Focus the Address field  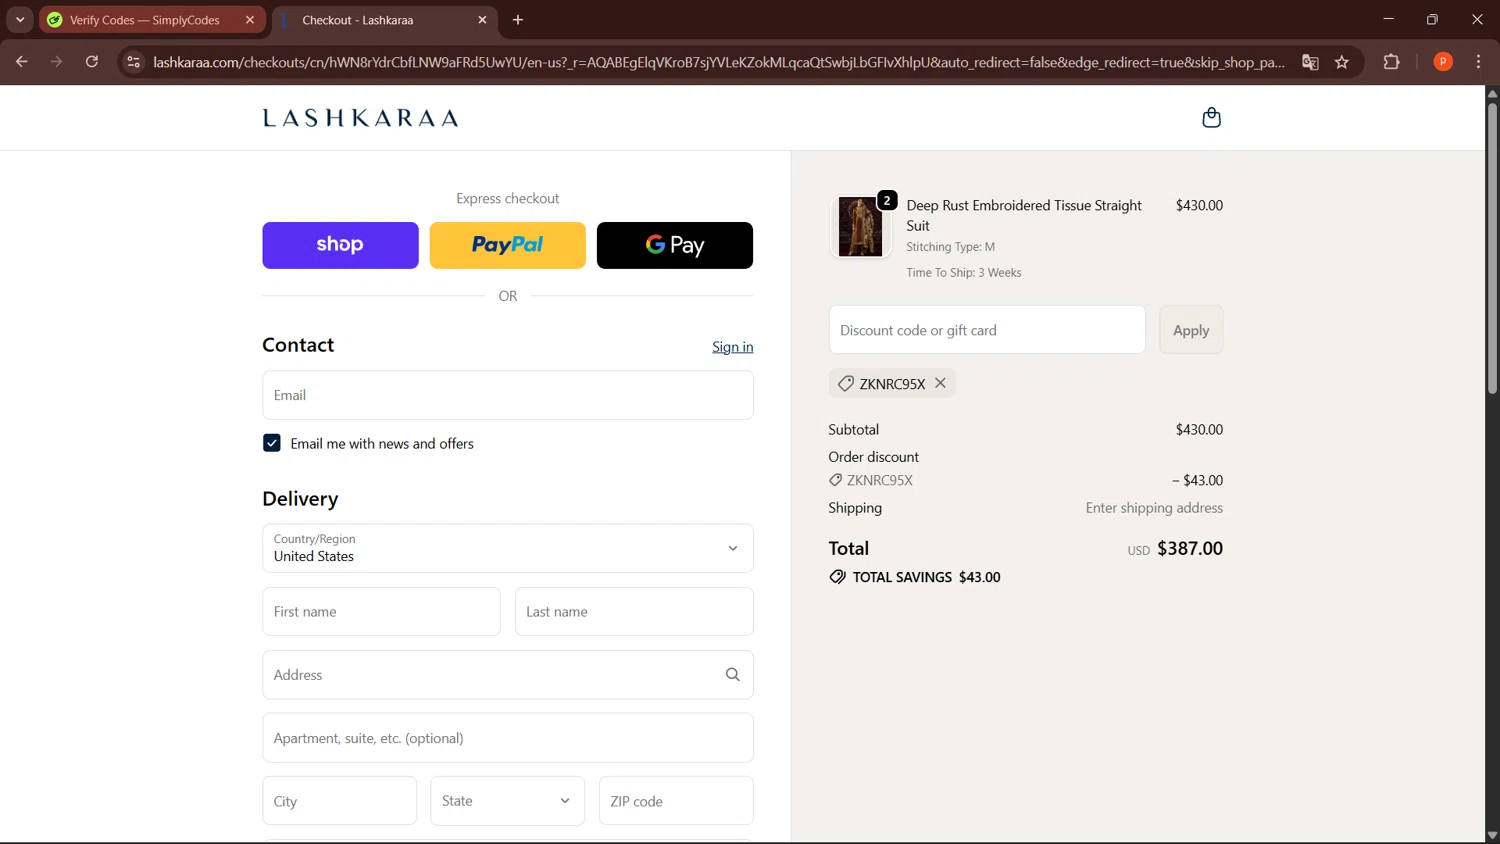508,675
